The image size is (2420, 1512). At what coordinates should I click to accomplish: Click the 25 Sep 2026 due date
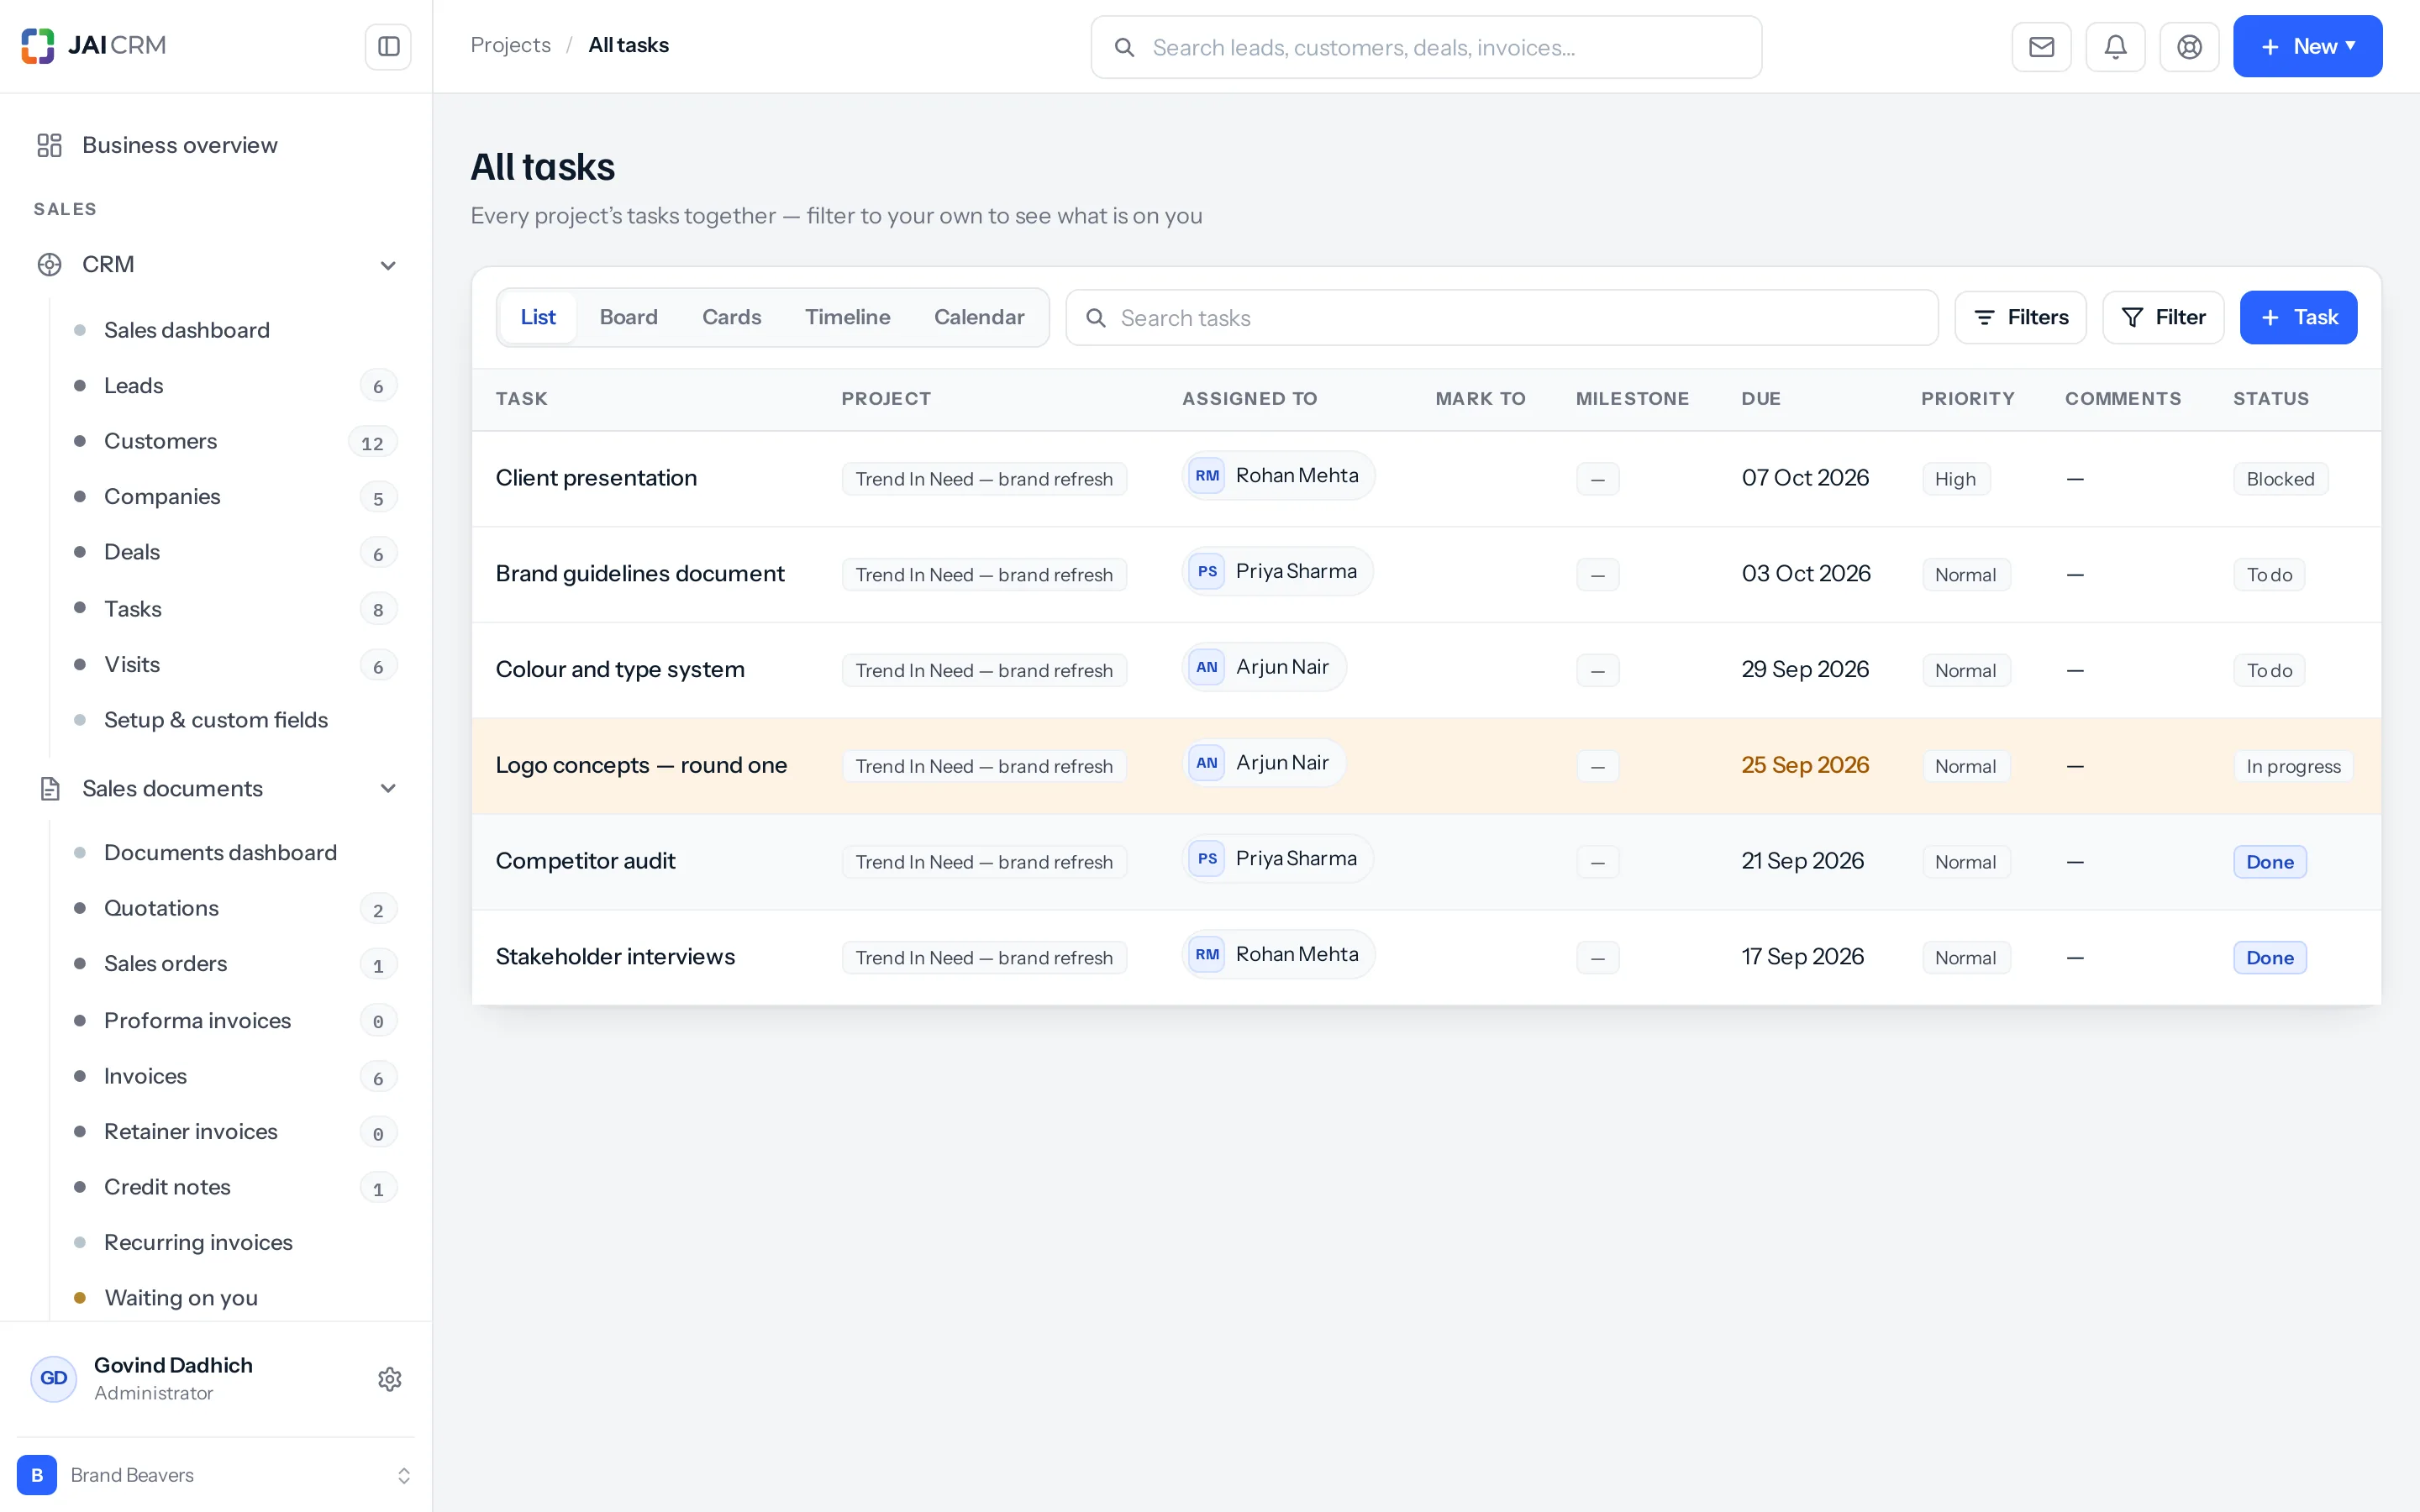(1805, 765)
